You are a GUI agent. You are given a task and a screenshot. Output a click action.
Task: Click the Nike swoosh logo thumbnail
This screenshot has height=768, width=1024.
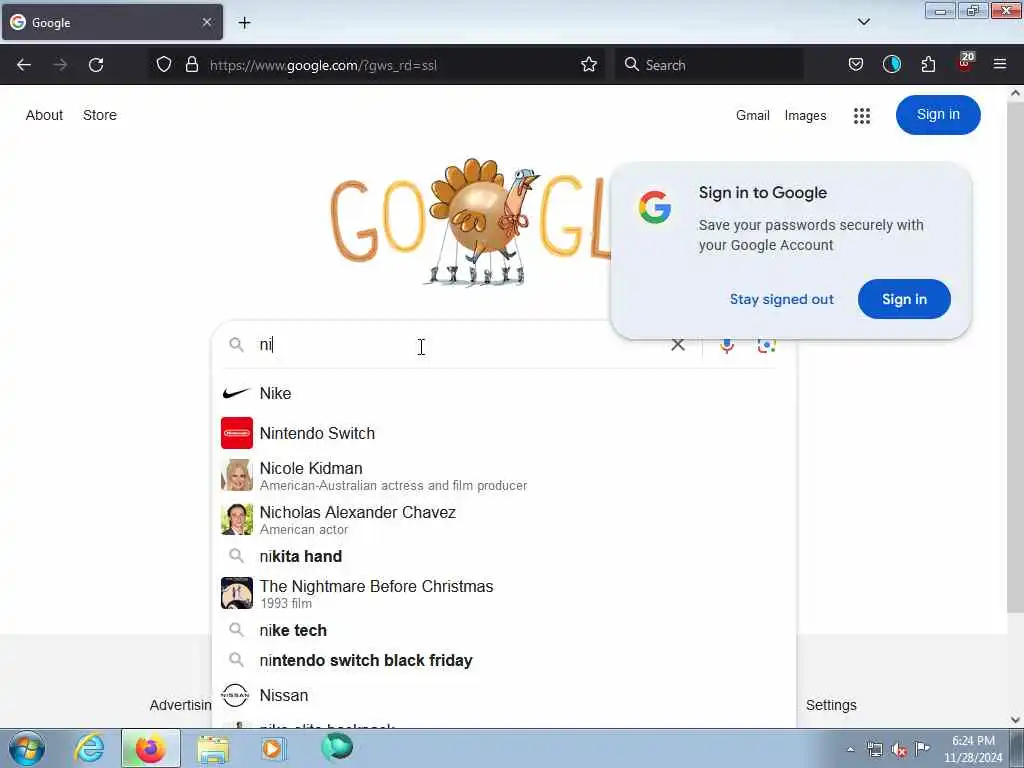[x=236, y=393]
